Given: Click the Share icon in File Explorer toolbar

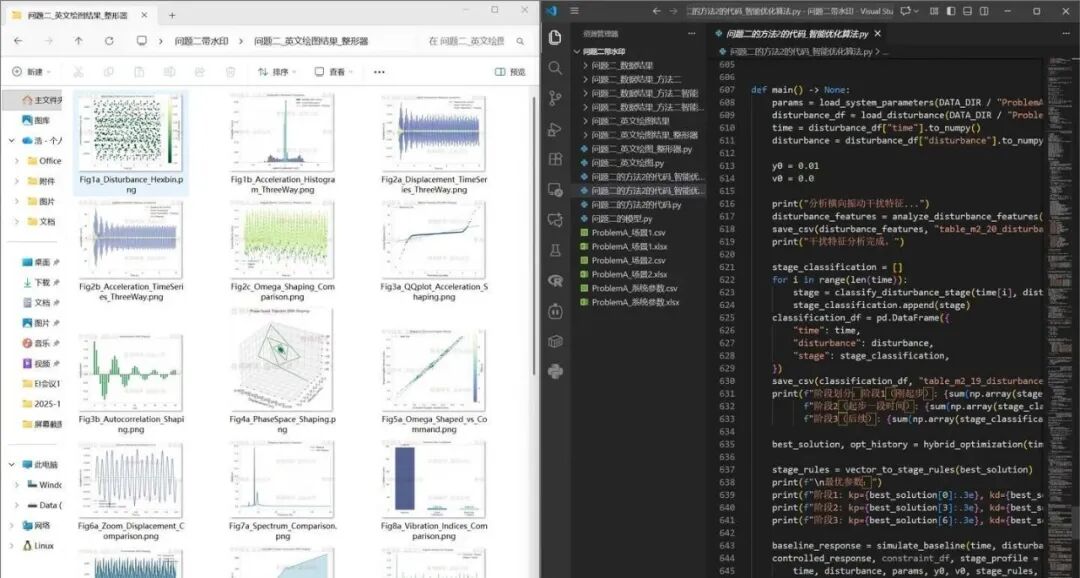Looking at the screenshot, I should pyautogui.click(x=200, y=72).
